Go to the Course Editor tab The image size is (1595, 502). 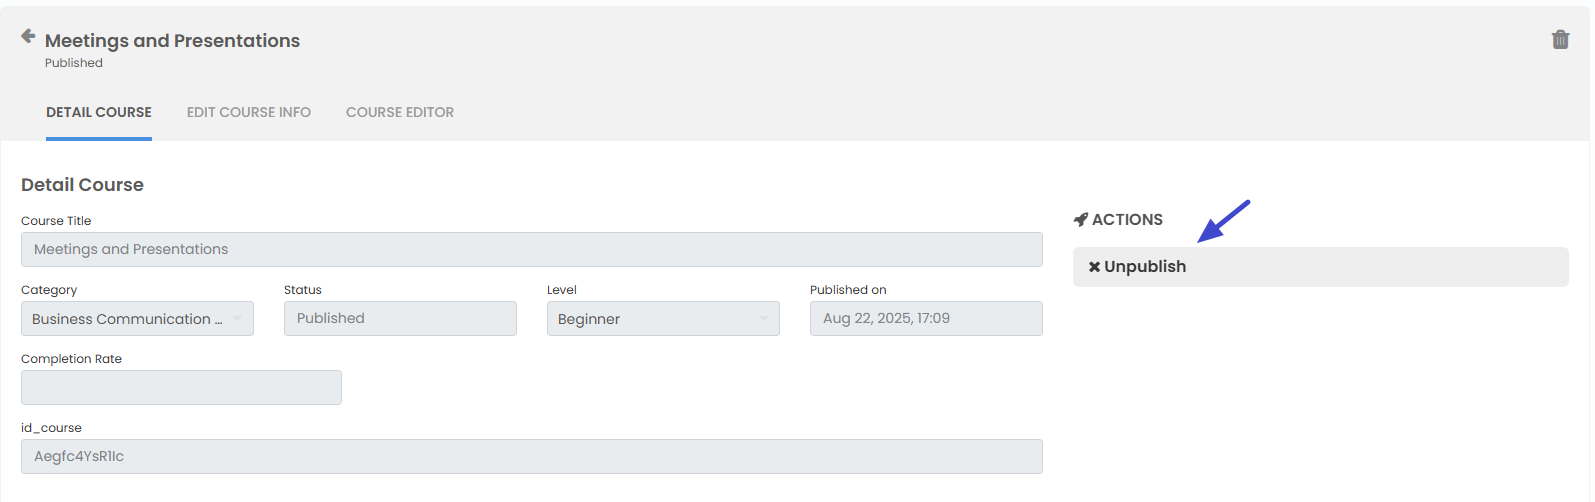click(x=400, y=112)
